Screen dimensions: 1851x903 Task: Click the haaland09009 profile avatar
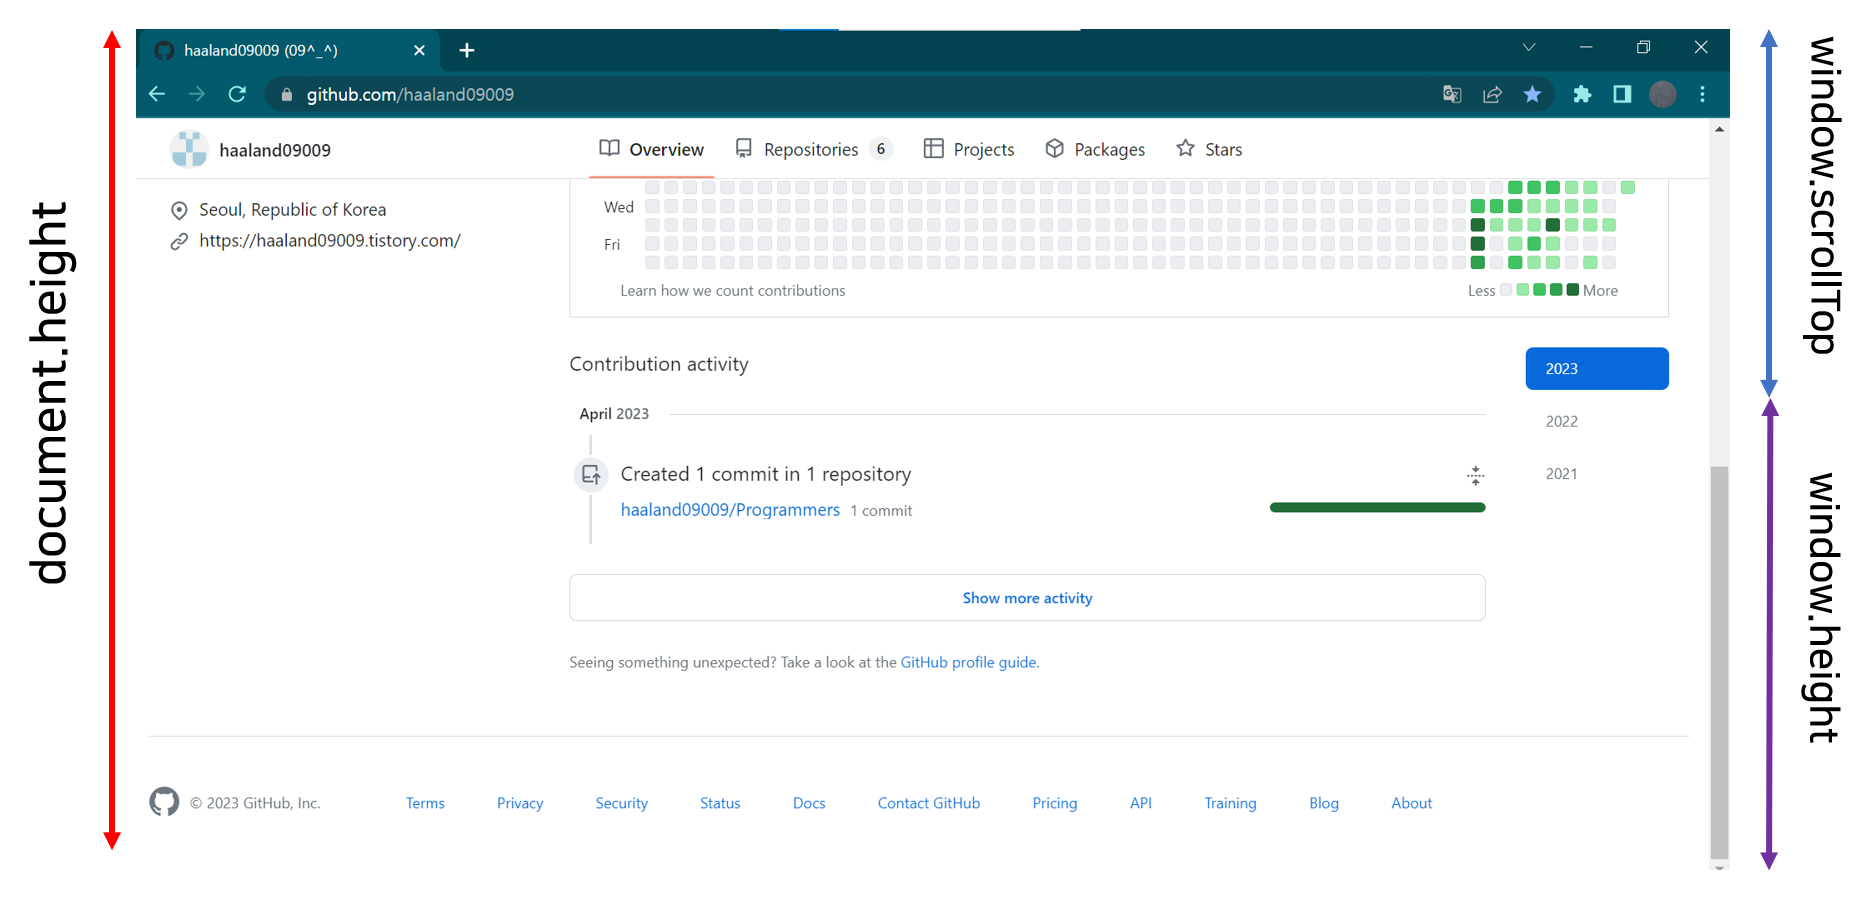point(189,149)
